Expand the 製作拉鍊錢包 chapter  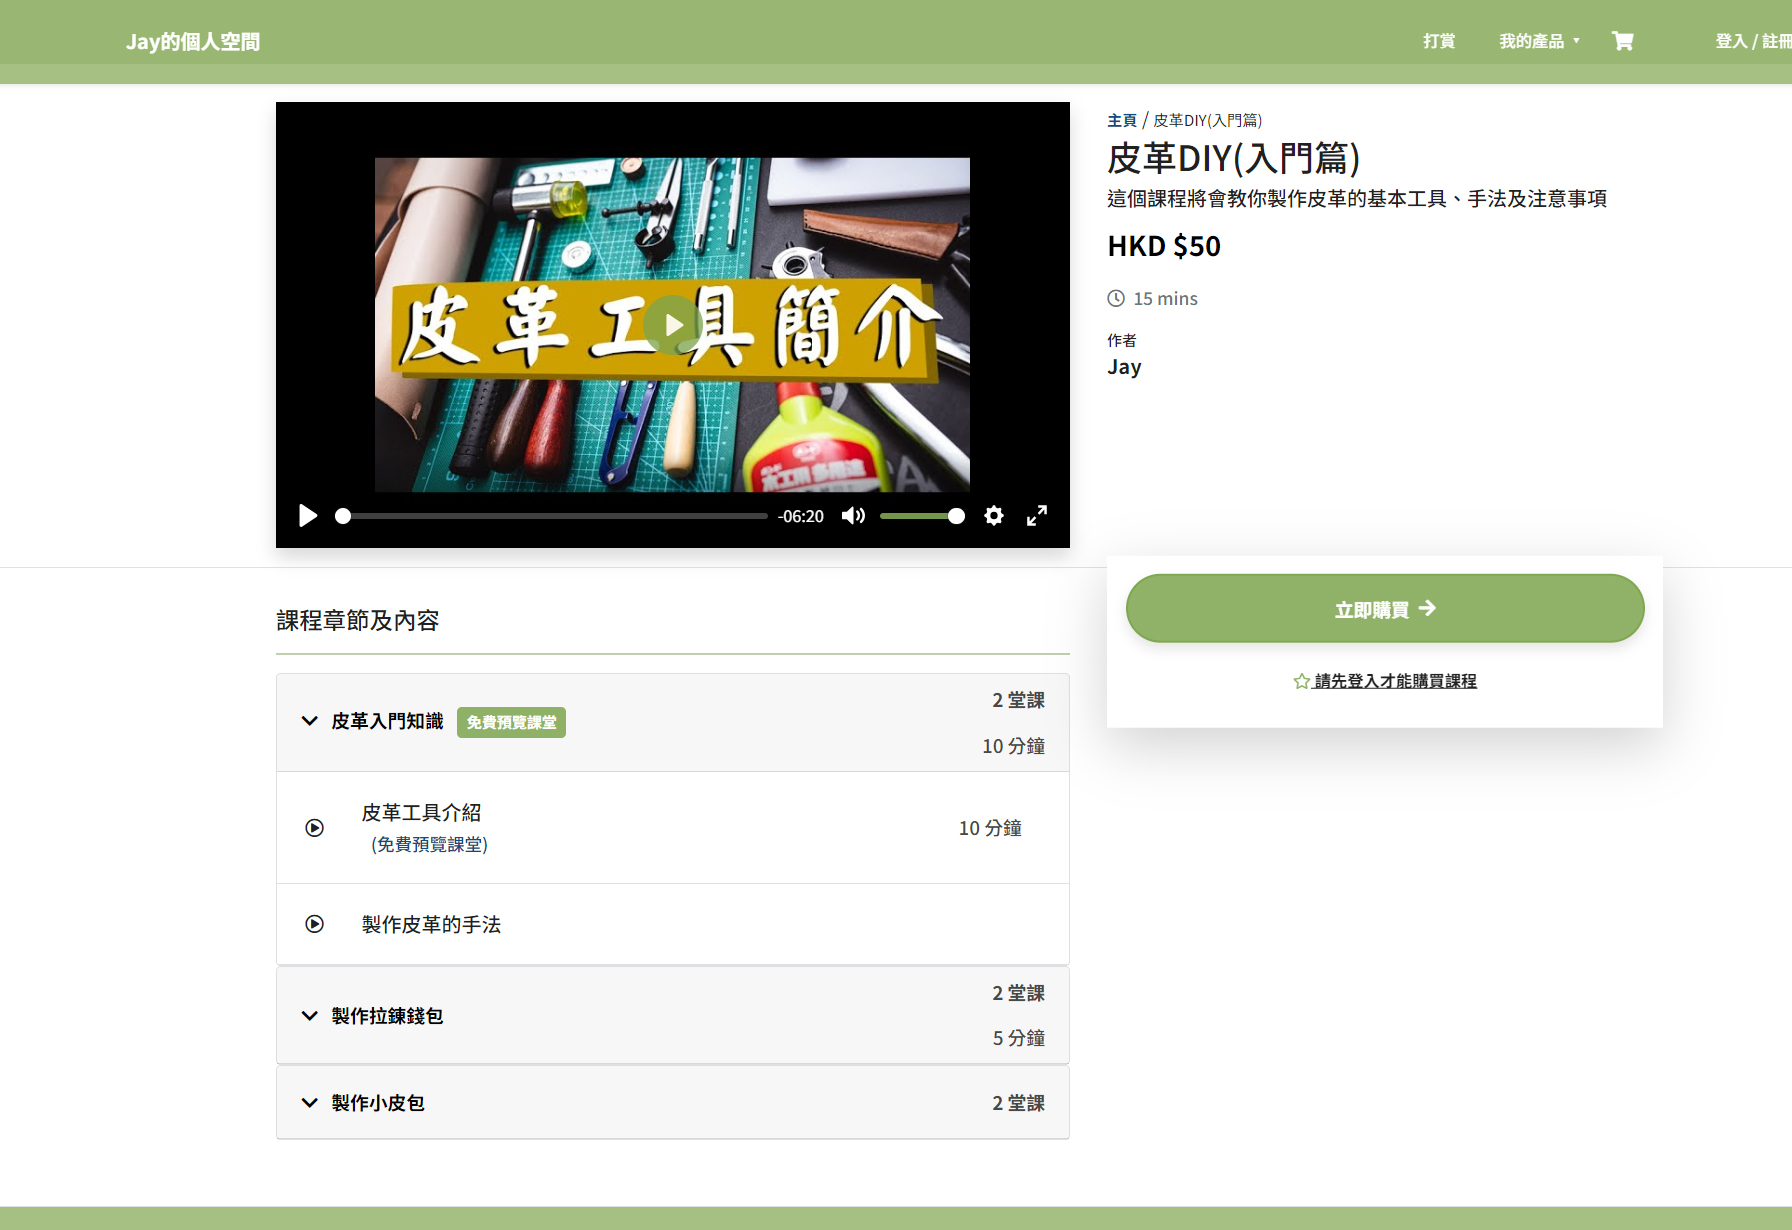pos(310,1016)
